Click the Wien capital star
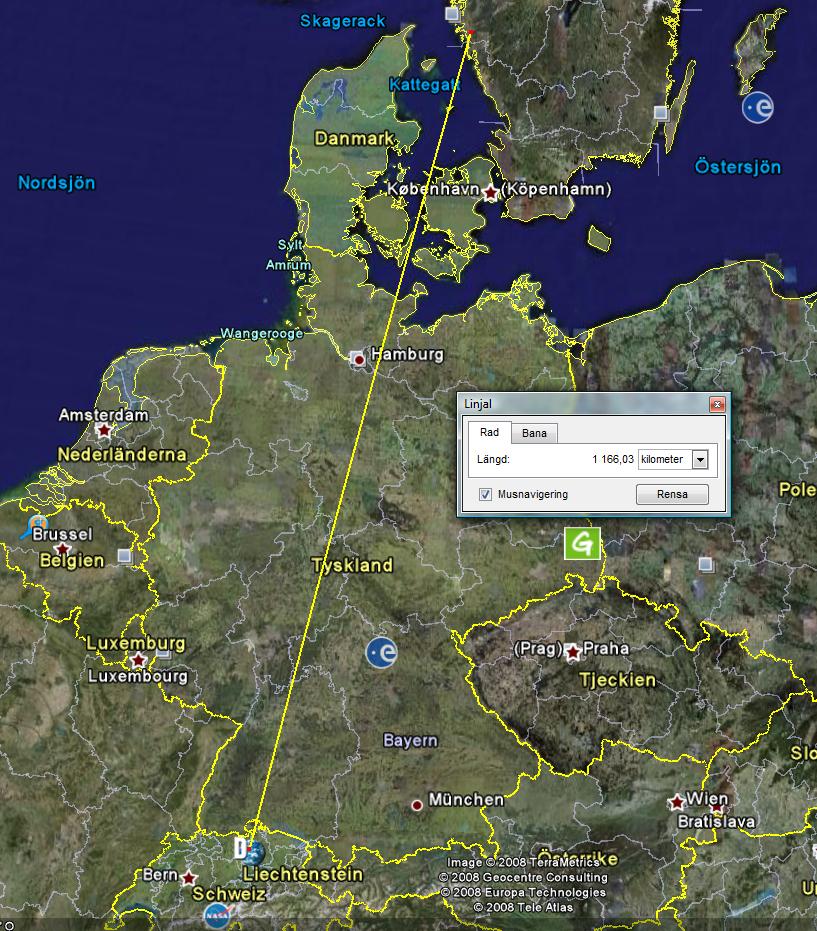The image size is (817, 931). [676, 803]
